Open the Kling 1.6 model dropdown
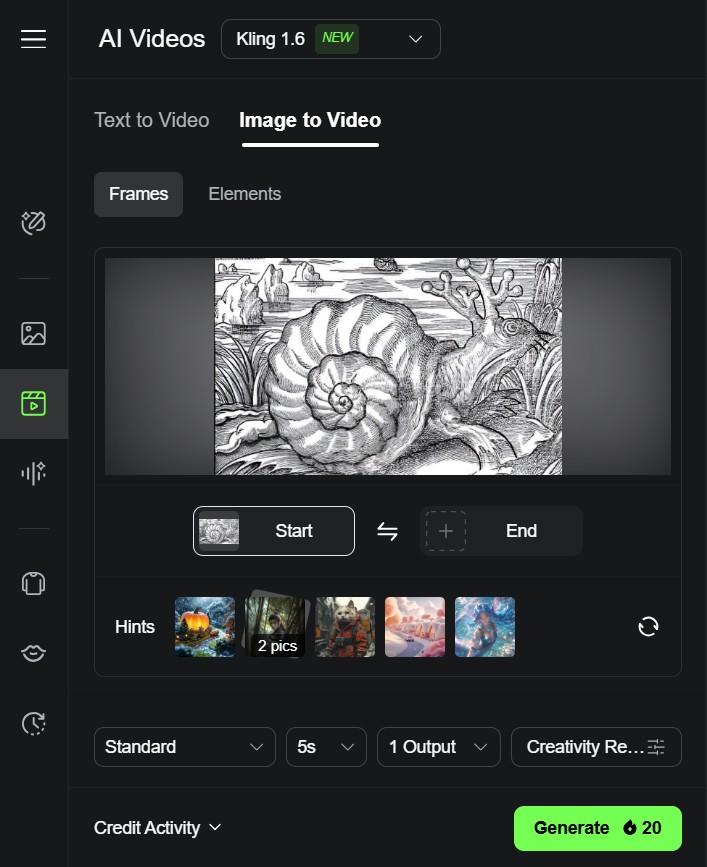707x867 pixels. (x=331, y=39)
